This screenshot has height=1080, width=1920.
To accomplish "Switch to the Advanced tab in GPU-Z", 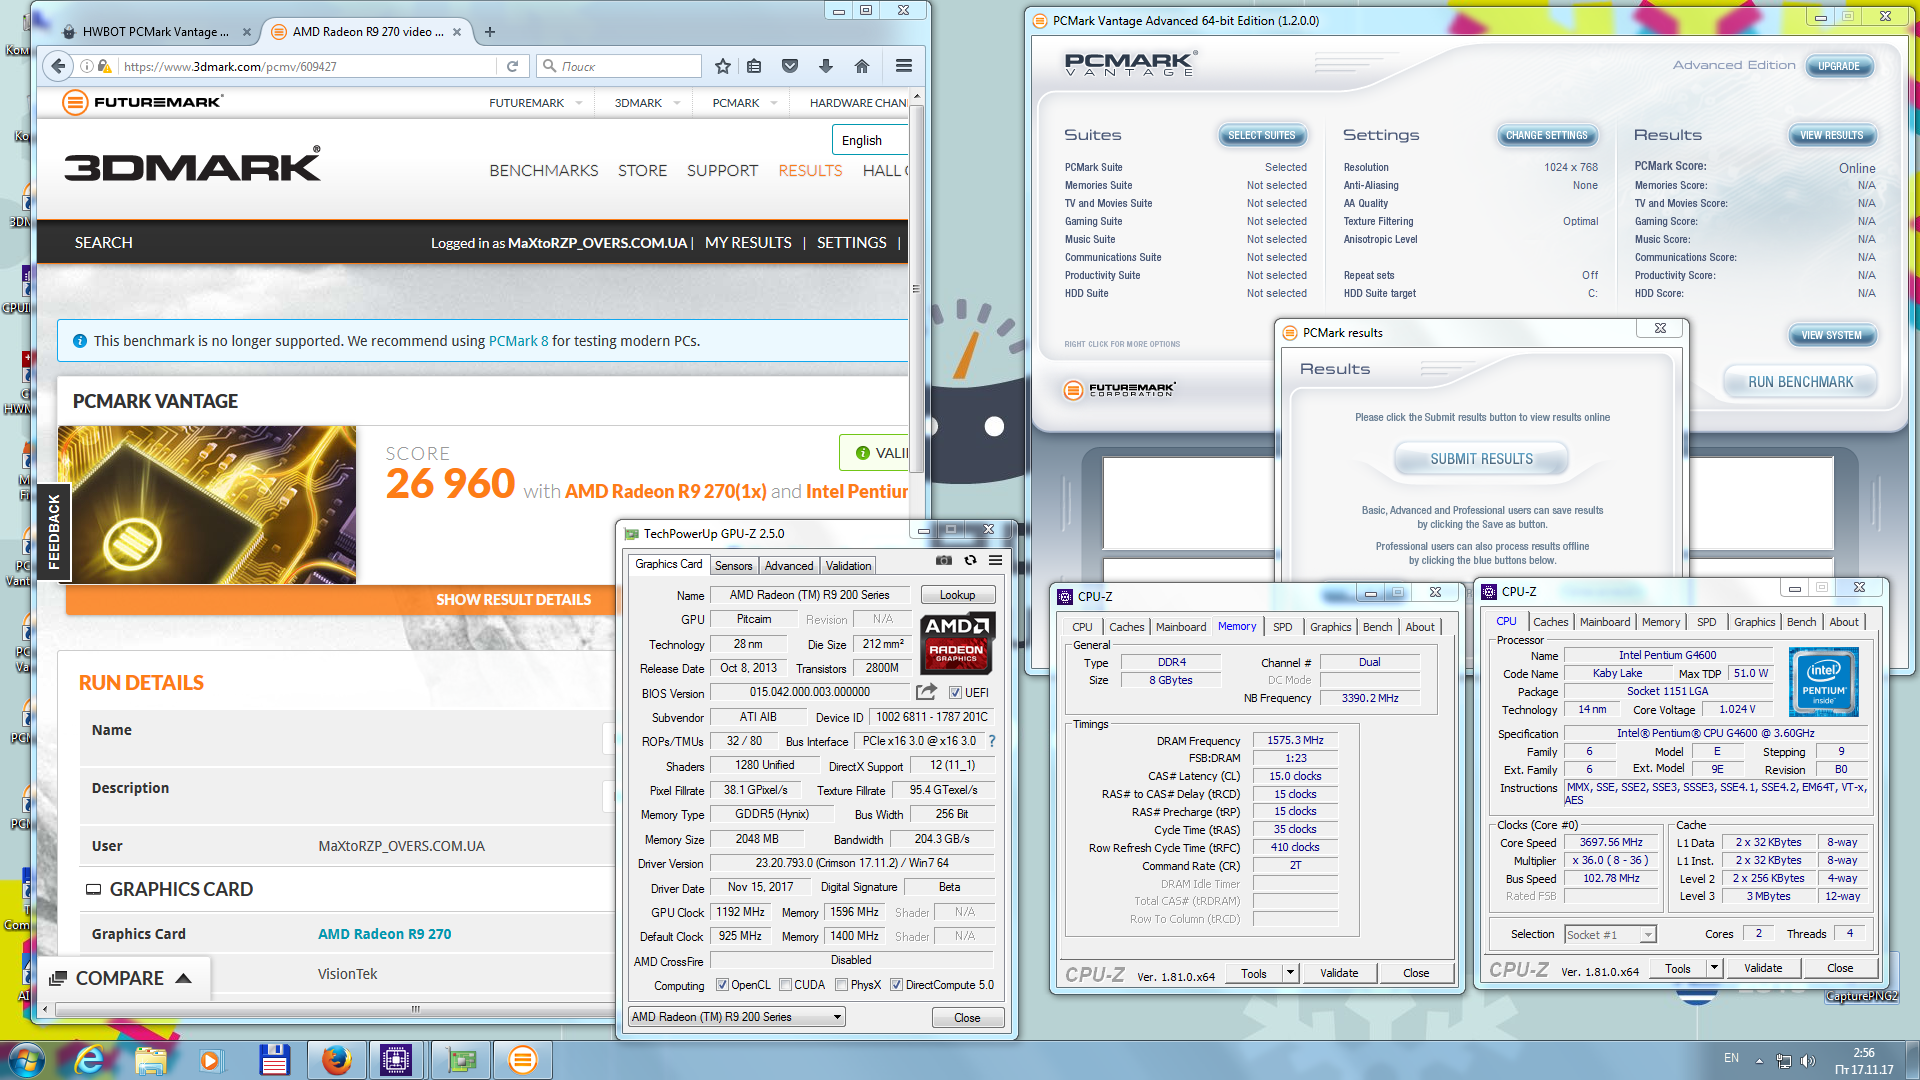I will click(789, 566).
